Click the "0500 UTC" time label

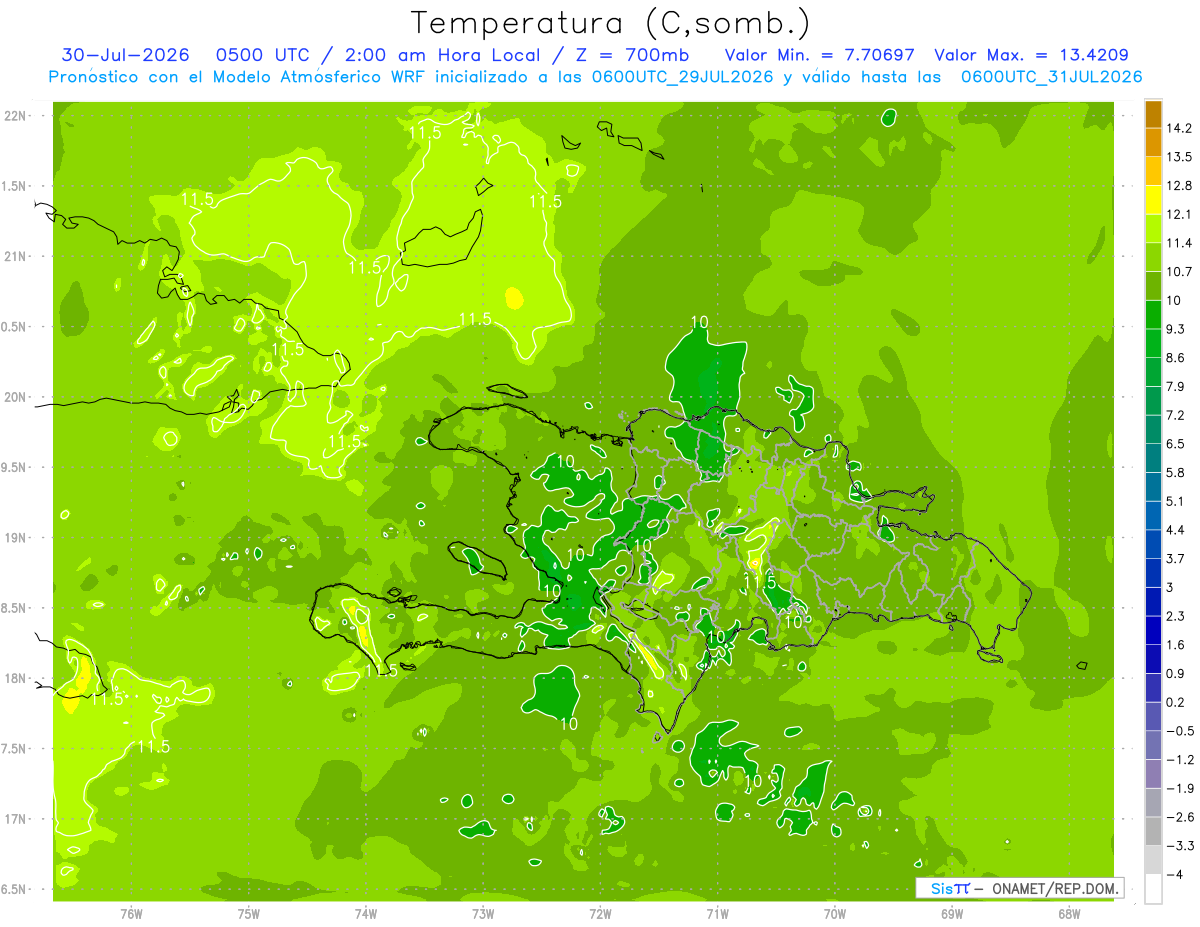click(x=268, y=55)
